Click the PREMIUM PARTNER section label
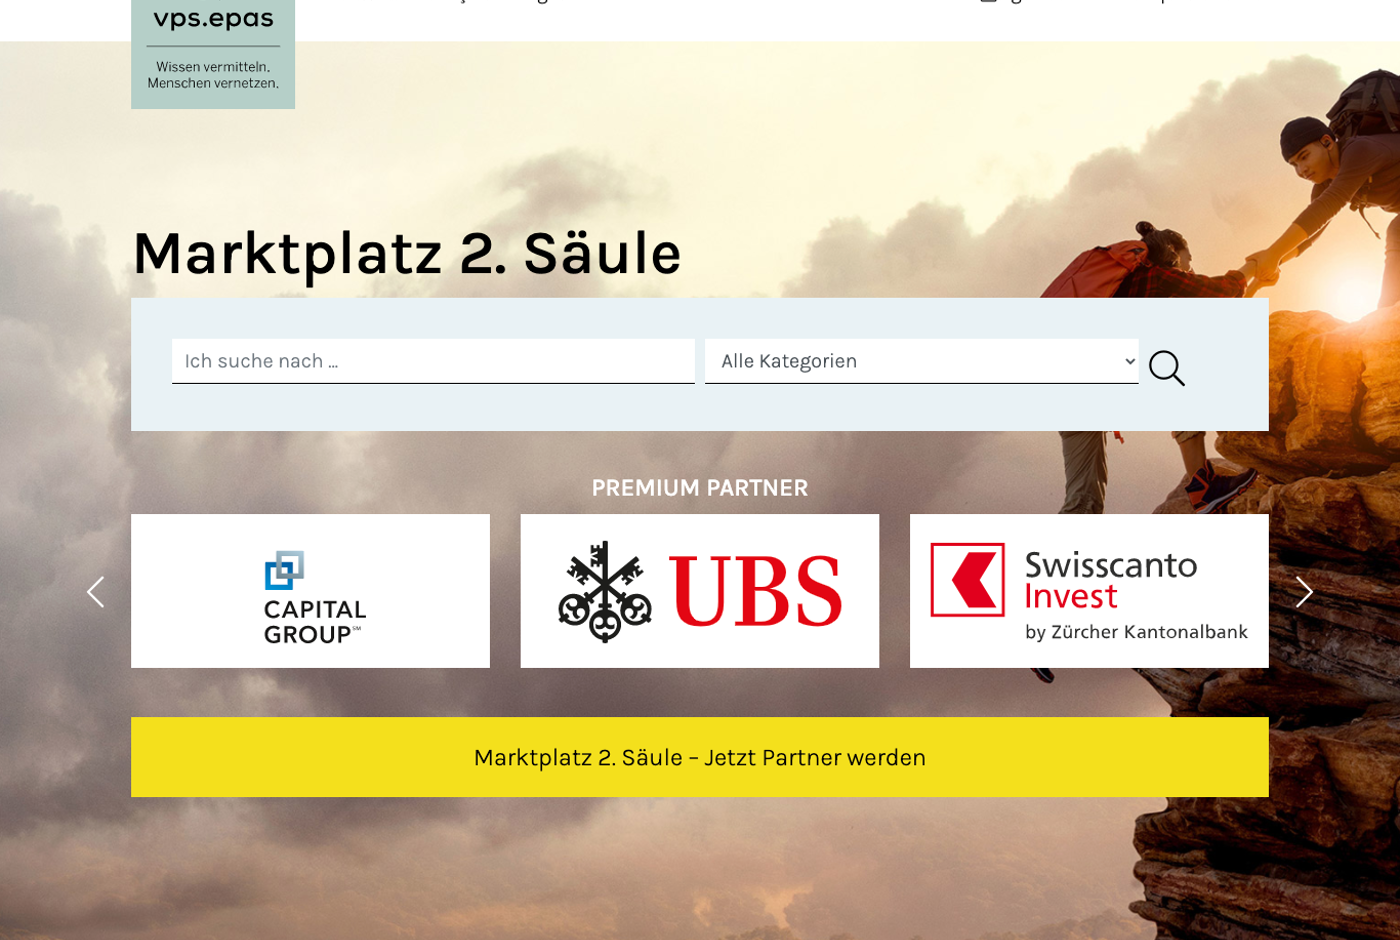 point(699,488)
